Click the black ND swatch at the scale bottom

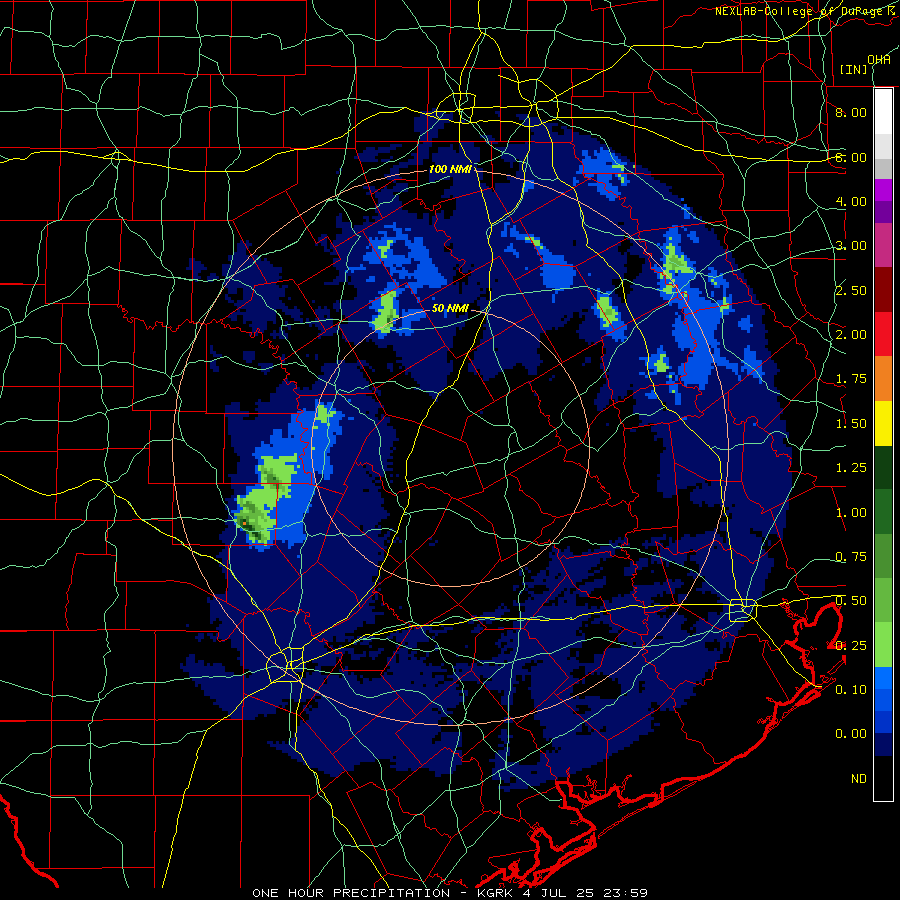pos(883,778)
